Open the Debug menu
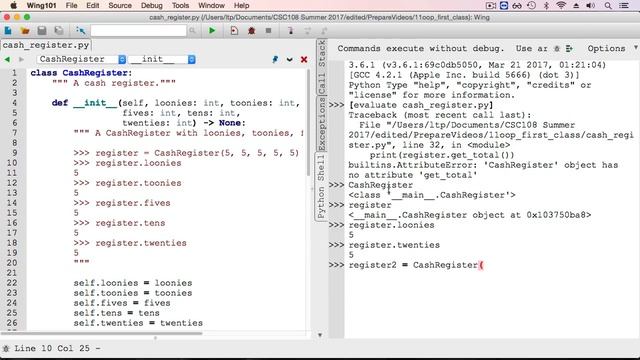This screenshot has height=360, width=640. [151, 6]
